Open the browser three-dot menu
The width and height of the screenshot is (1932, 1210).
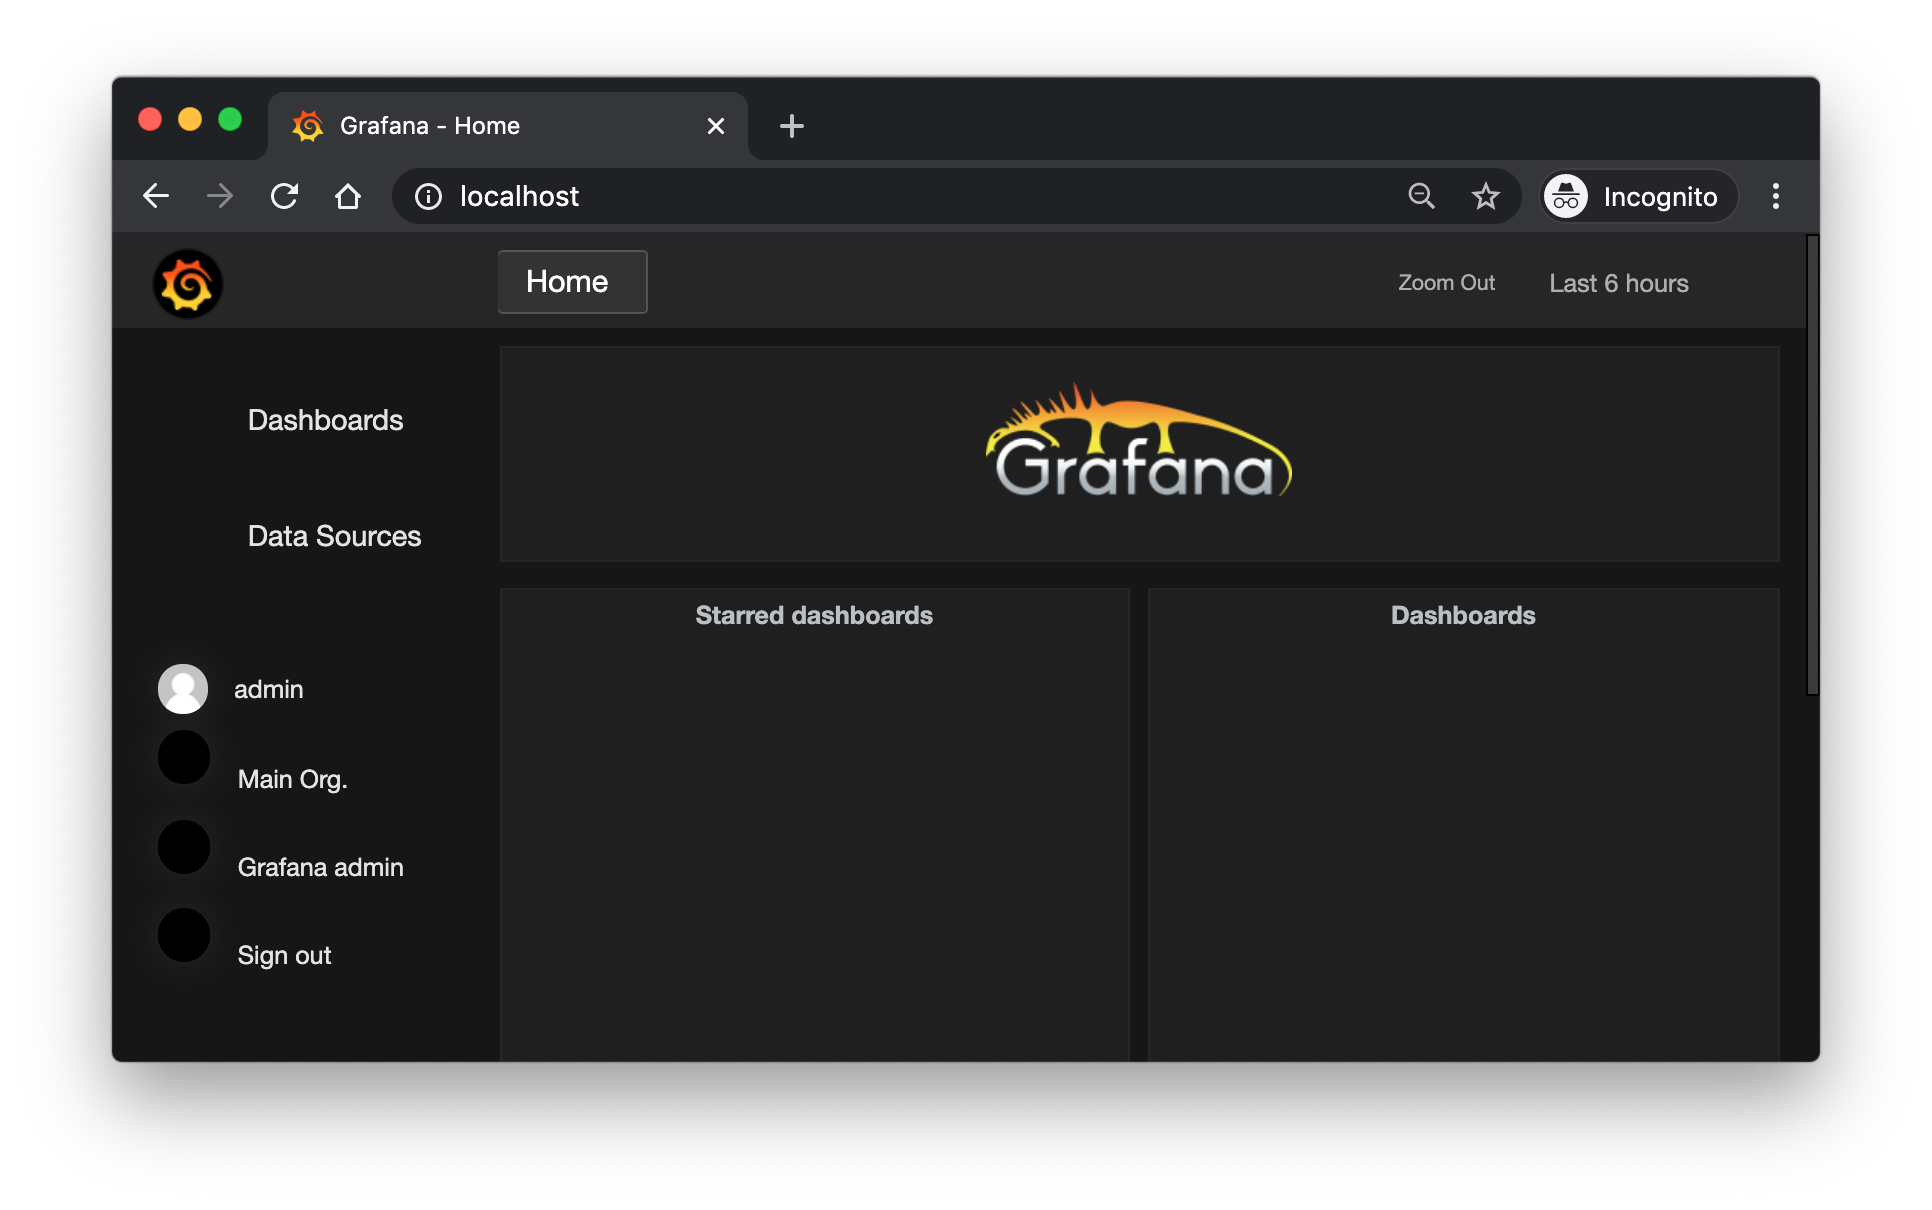[1776, 196]
